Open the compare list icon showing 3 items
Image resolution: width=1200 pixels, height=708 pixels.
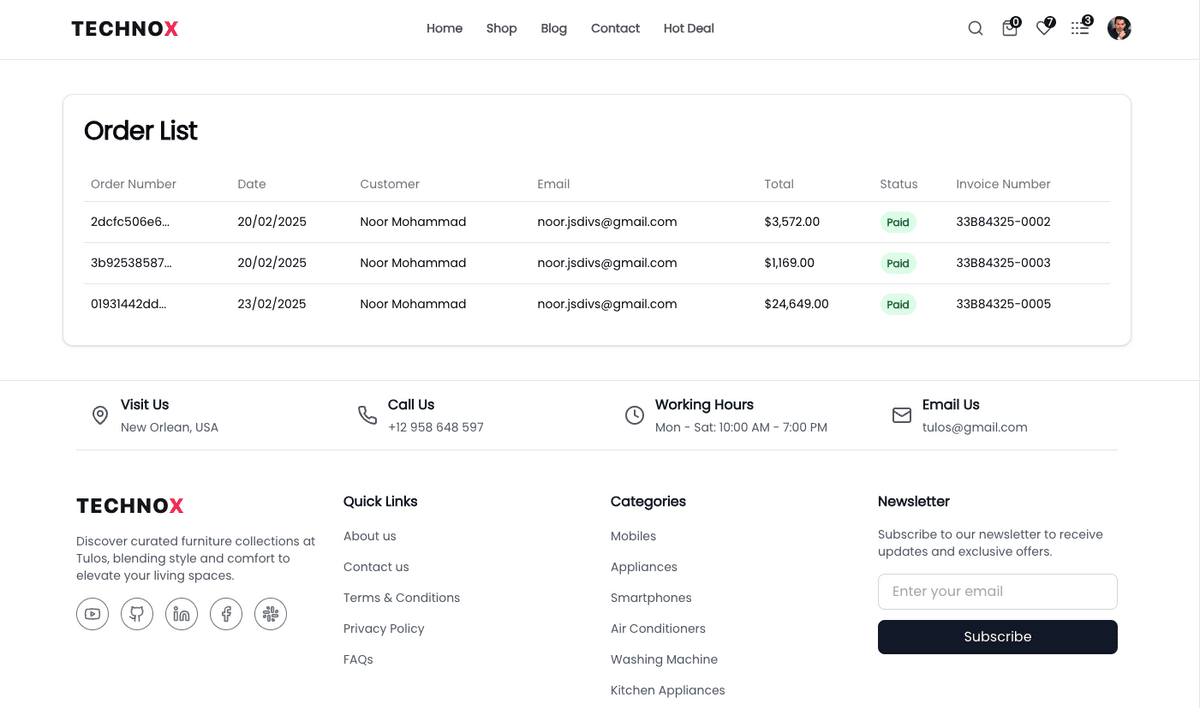point(1079,28)
